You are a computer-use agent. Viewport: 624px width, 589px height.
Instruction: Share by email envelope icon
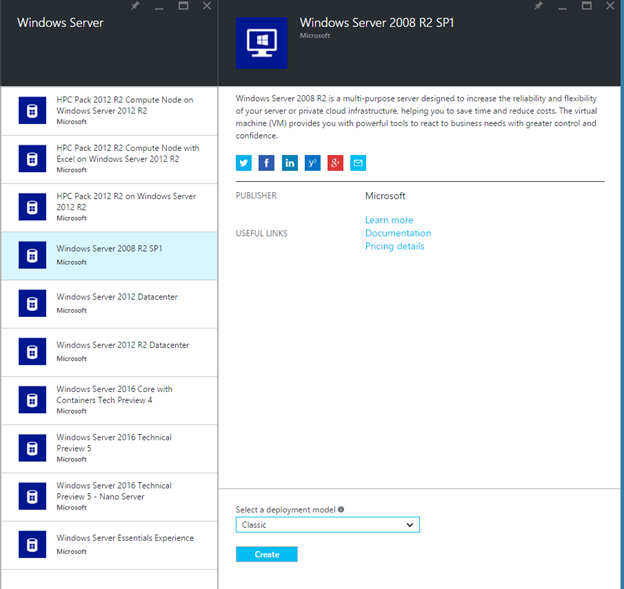pos(358,163)
